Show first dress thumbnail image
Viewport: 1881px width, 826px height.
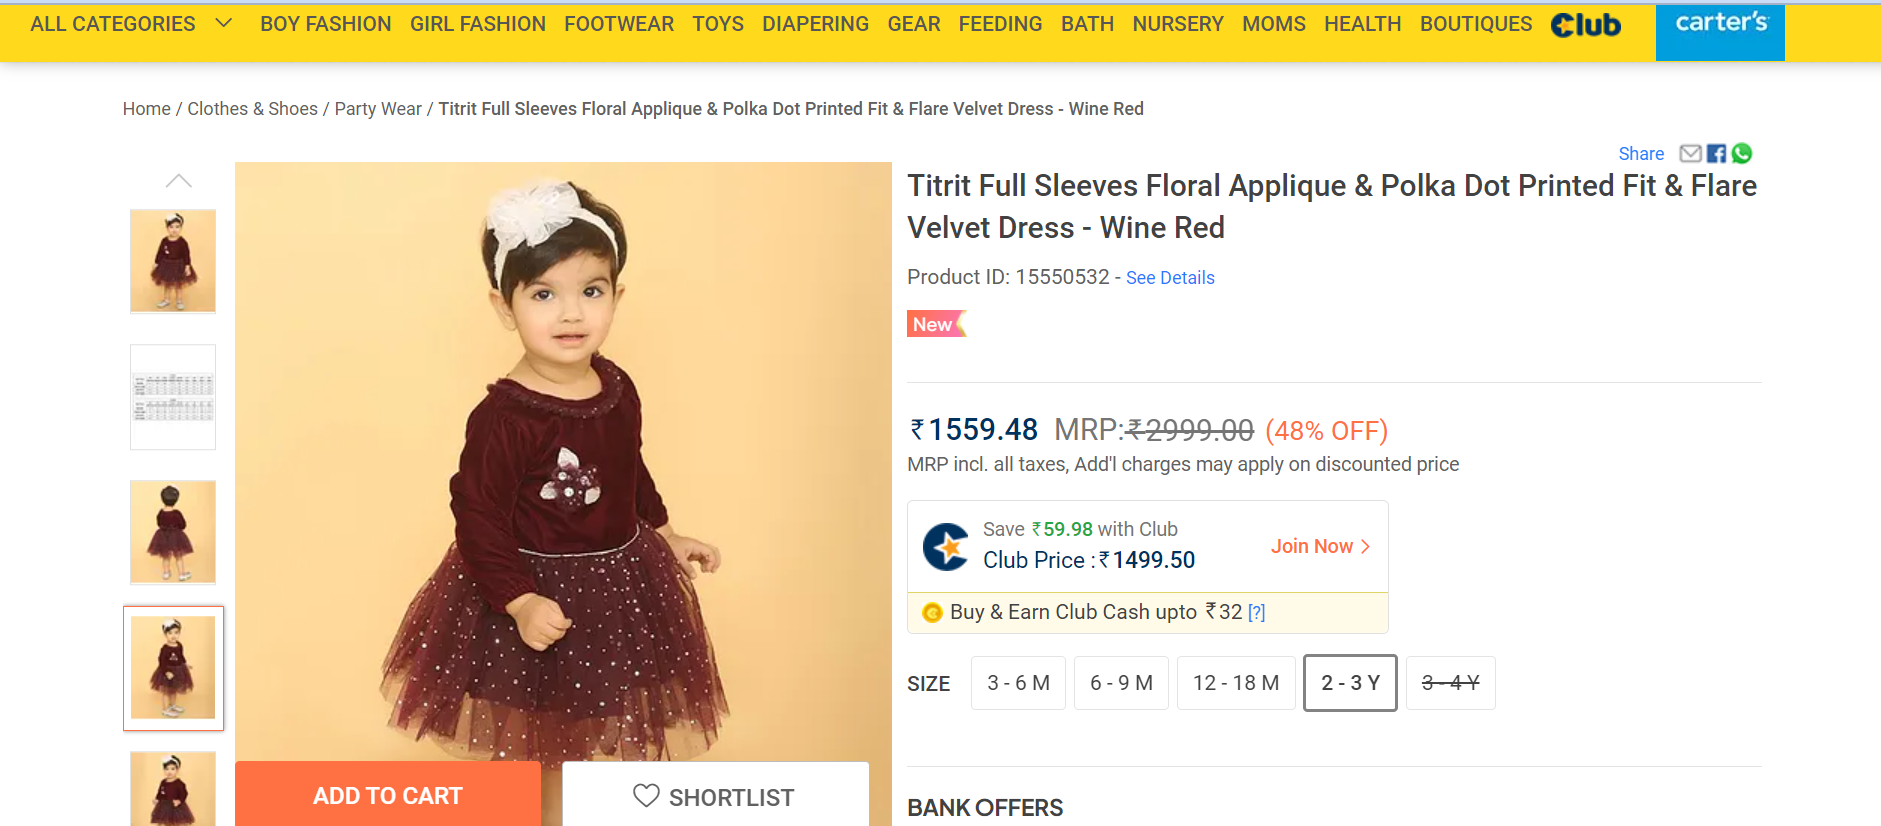point(173,261)
